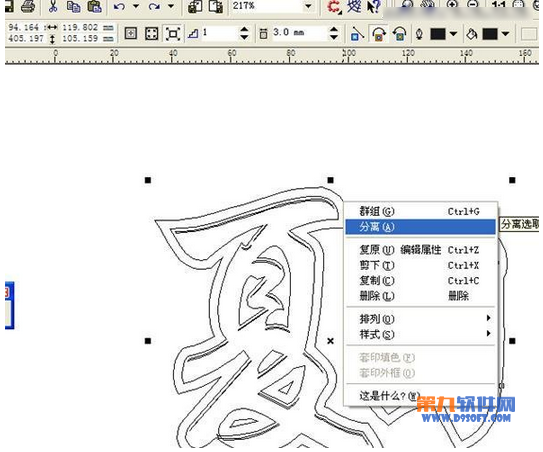Image resolution: width=543 pixels, height=452 pixels.
Task: Select the Contour to center button
Action: [131, 34]
